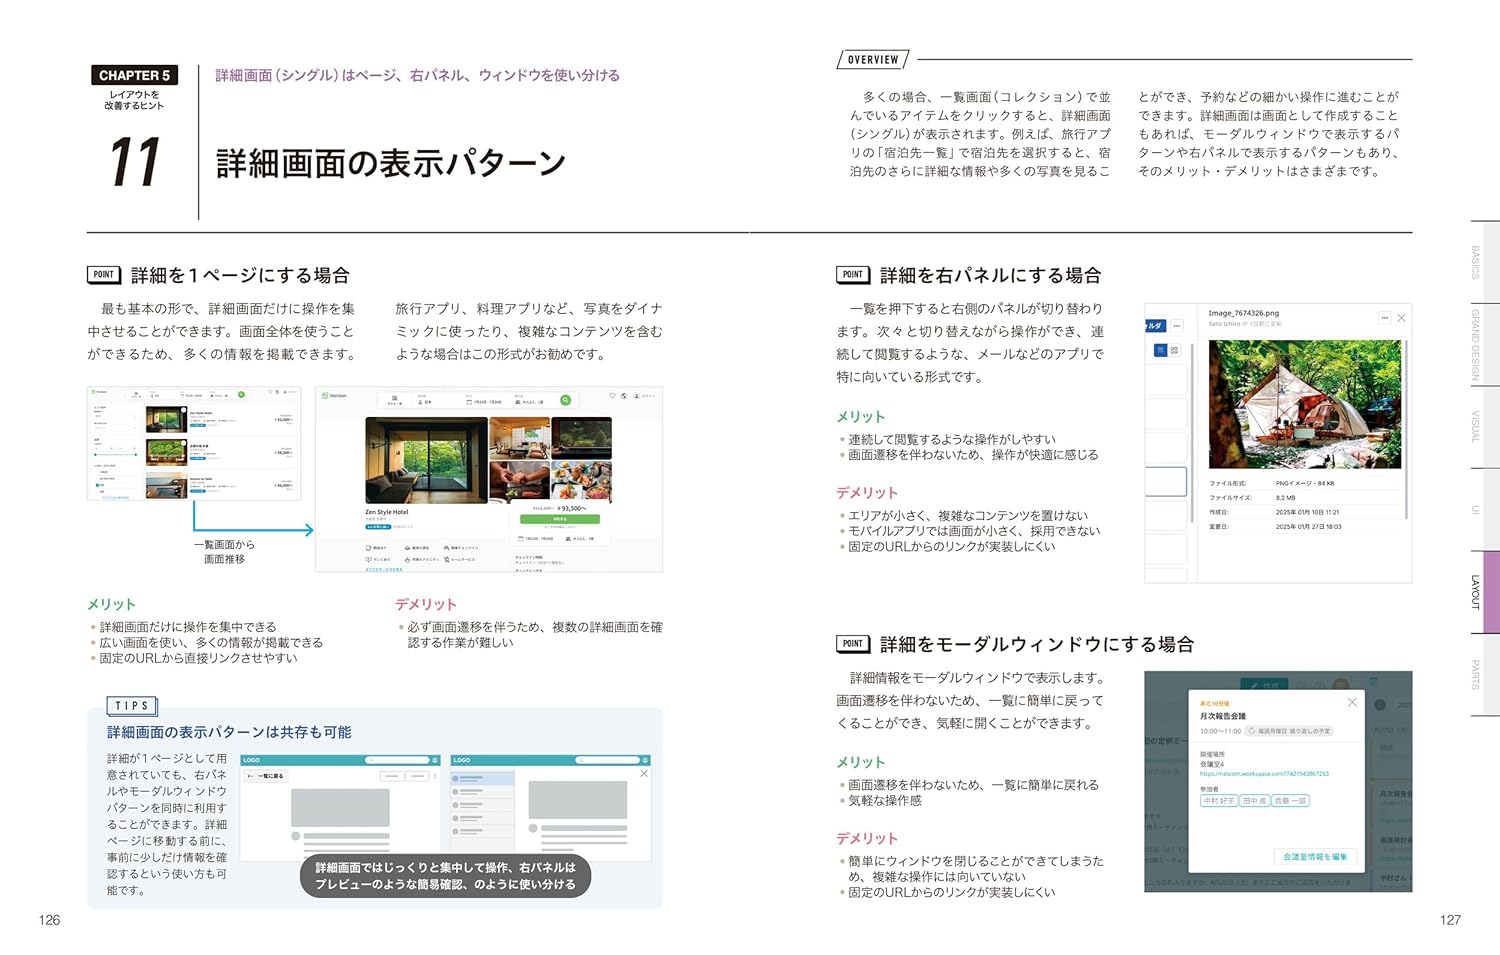
Task: Select hotel priced ¥46,000 in hotel list
Action: coord(220,485)
